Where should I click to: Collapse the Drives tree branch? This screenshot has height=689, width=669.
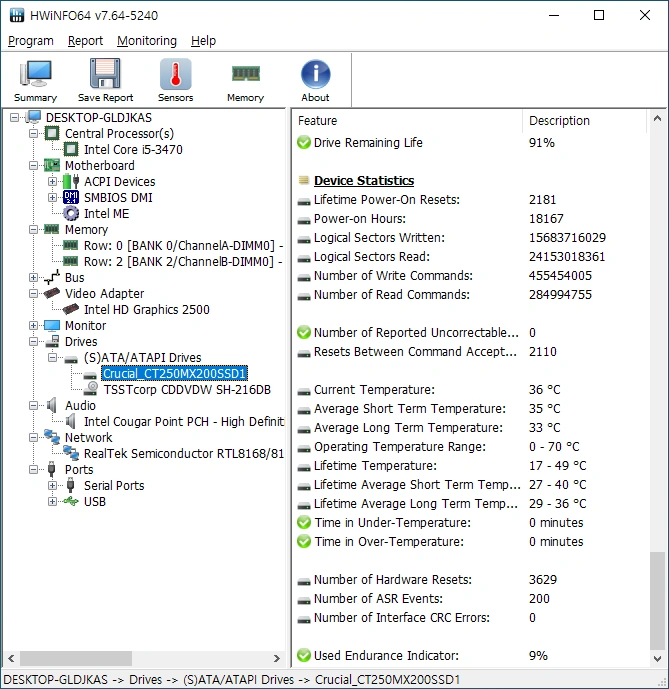tap(35, 342)
